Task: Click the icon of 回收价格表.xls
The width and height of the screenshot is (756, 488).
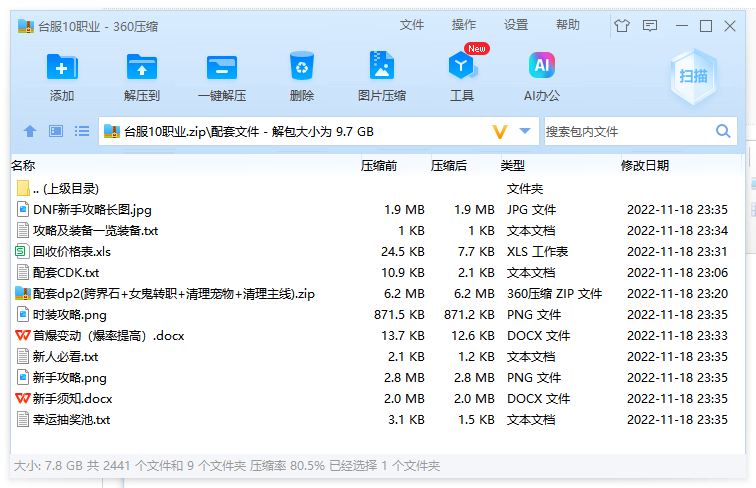Action: [x=23, y=251]
